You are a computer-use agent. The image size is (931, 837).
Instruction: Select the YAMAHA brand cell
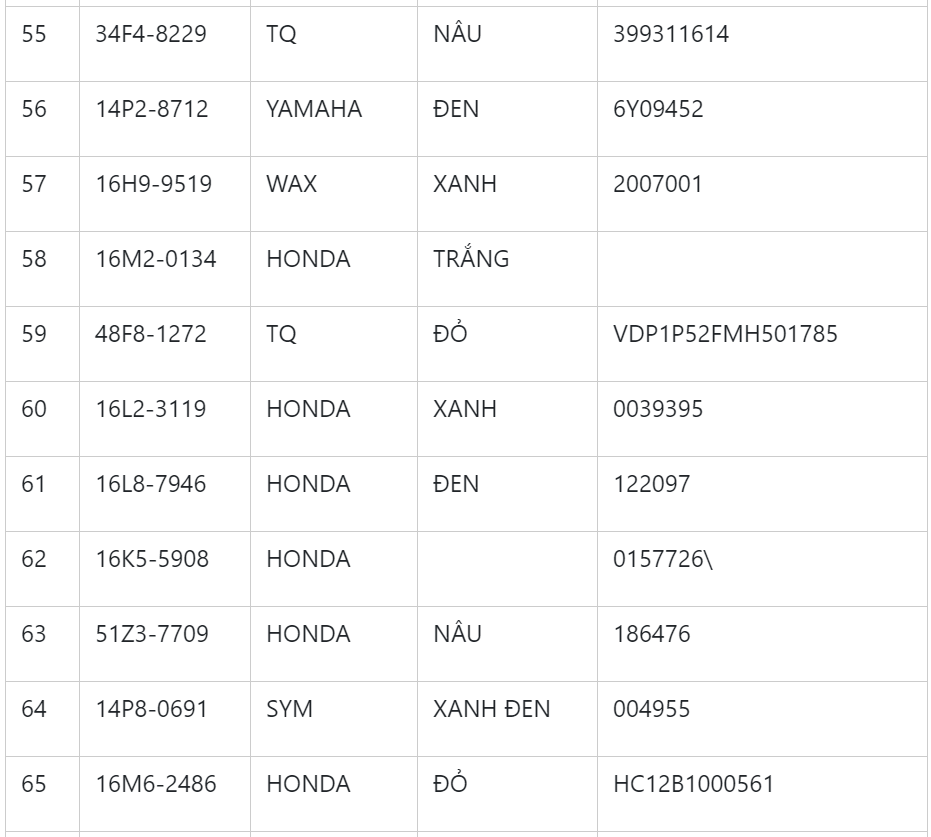tap(314, 109)
